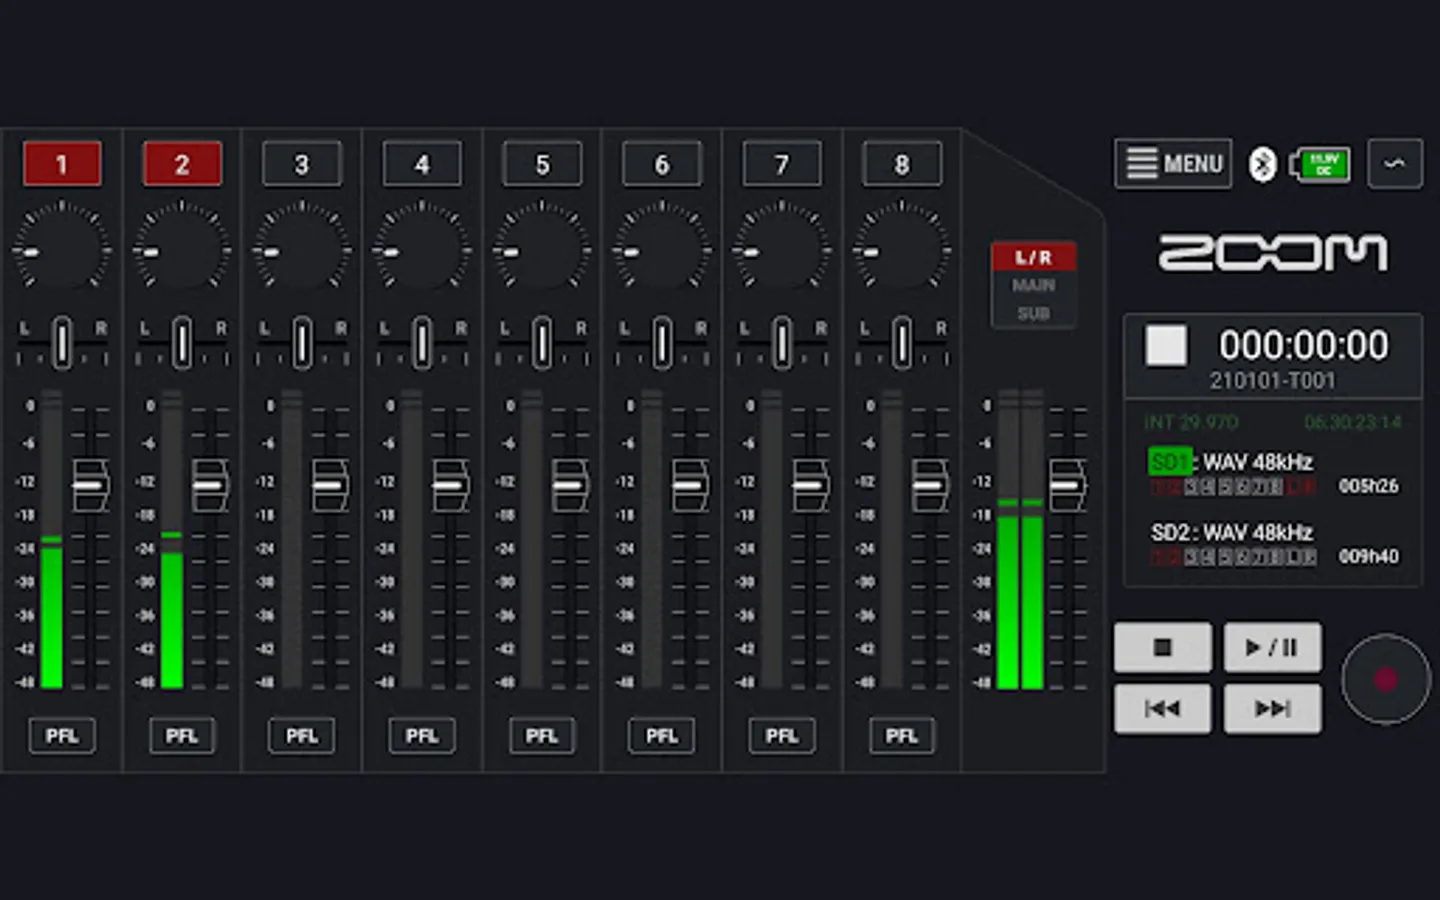Click the white stop status square

point(1166,345)
